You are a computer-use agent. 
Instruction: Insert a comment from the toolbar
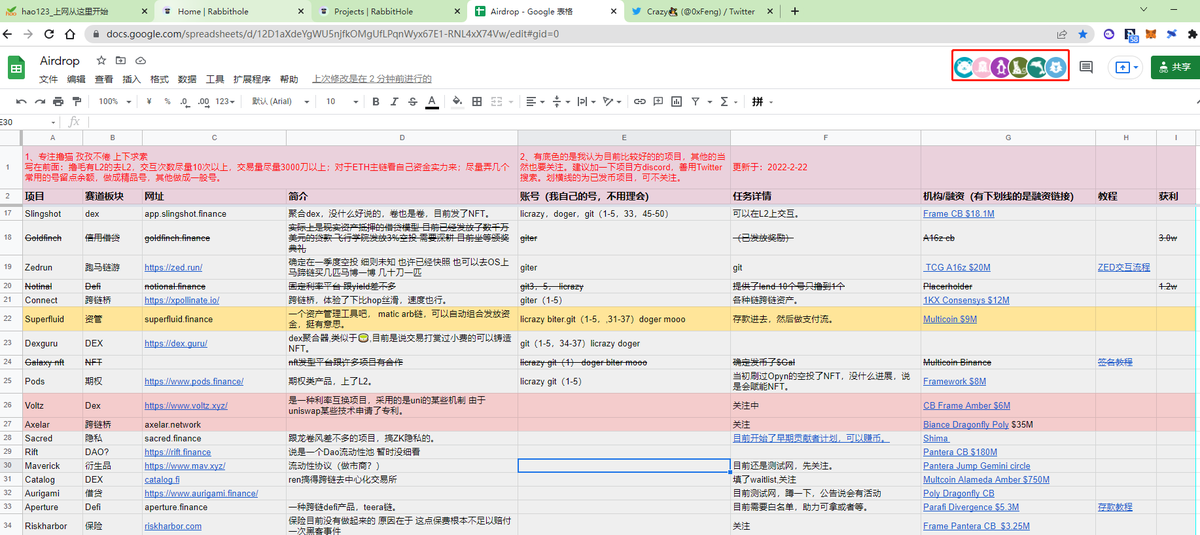coord(658,101)
